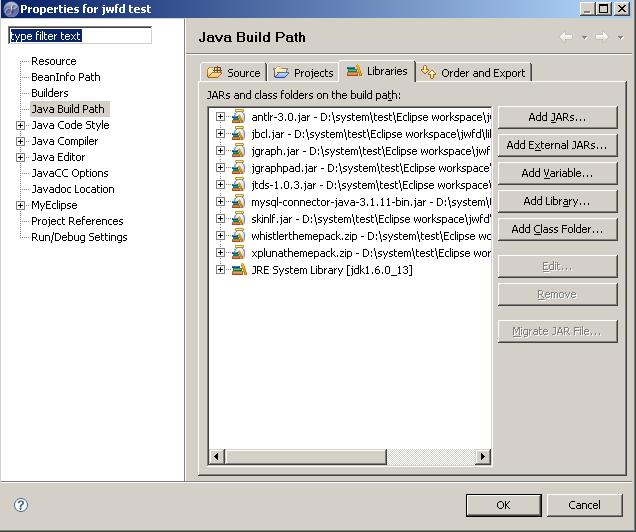Select JRE System Library [jdk1.6.0_13] text
This screenshot has height=532, width=636.
pos(332,270)
